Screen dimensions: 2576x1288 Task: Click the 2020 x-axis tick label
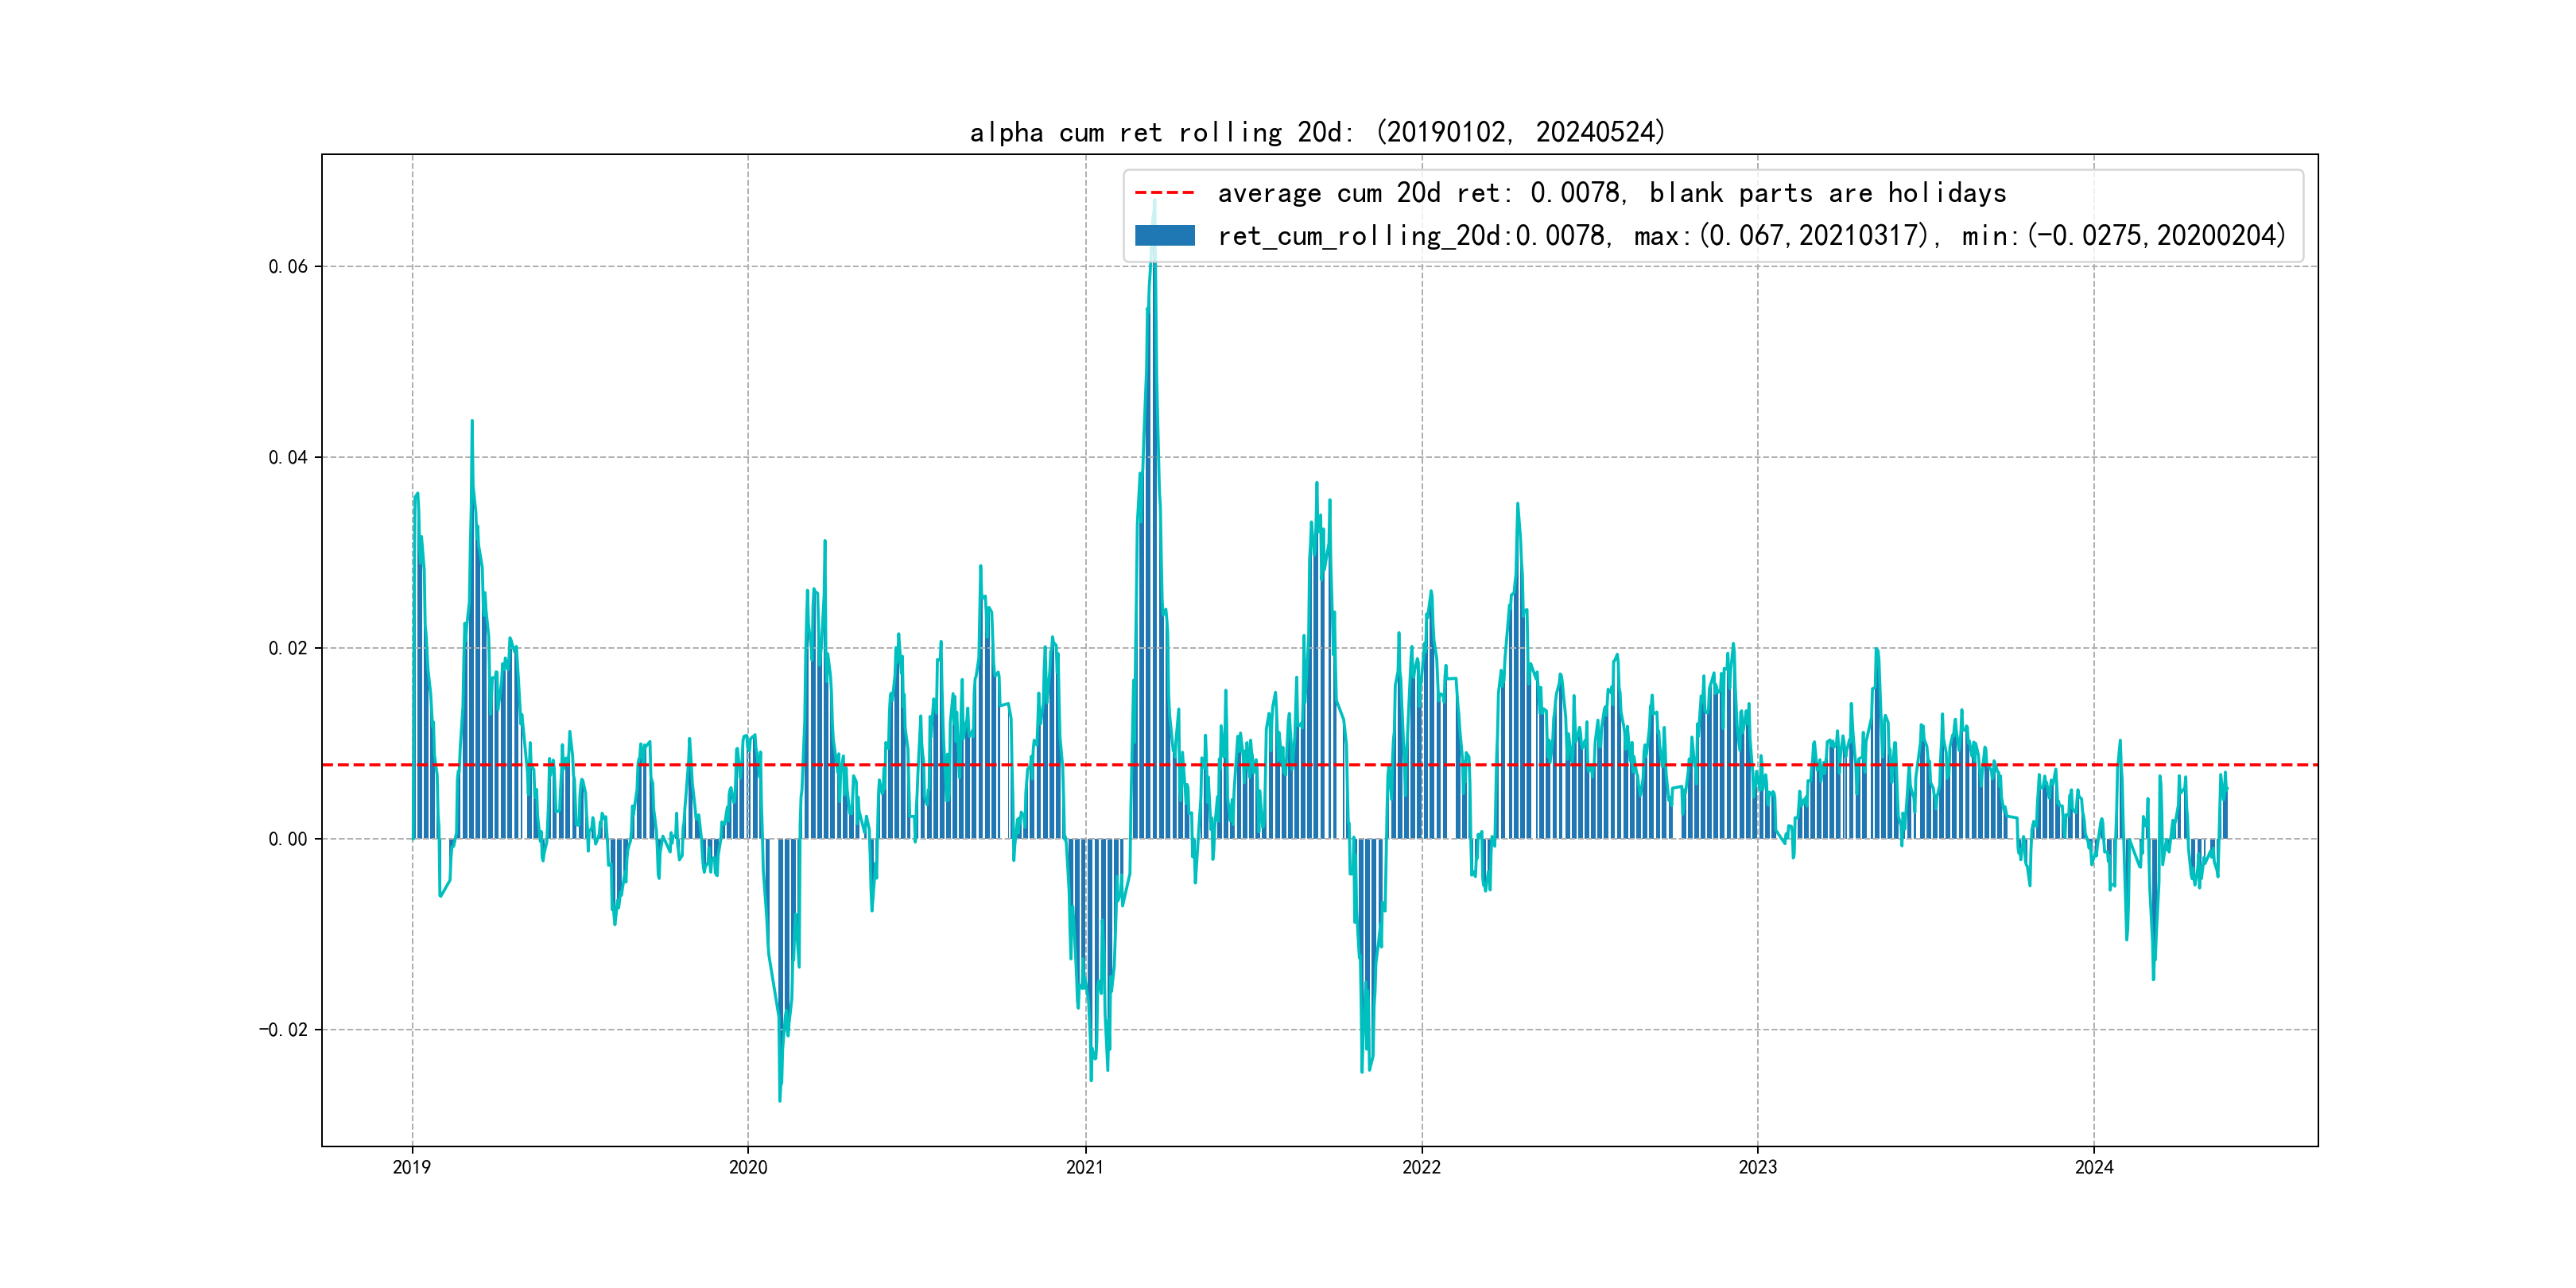point(747,1167)
